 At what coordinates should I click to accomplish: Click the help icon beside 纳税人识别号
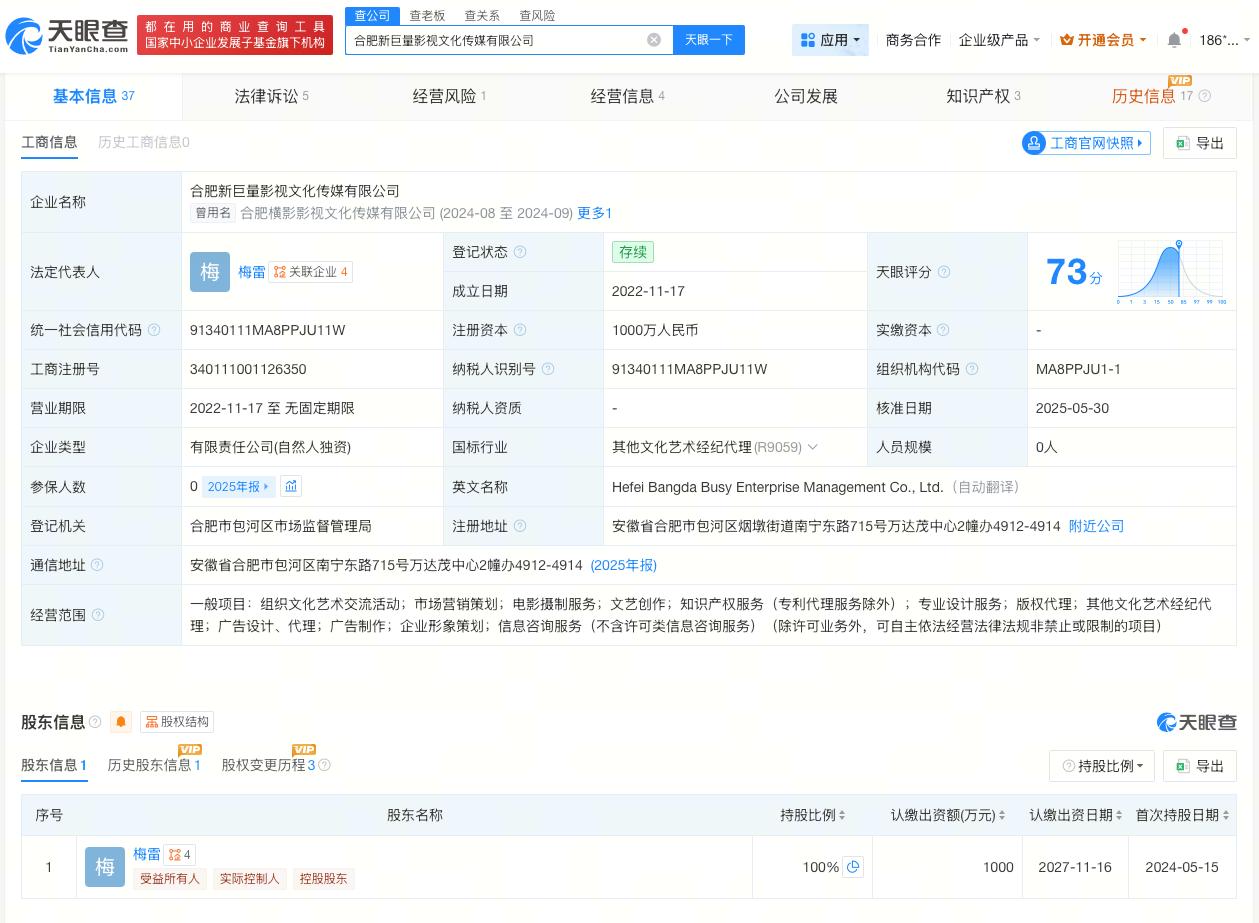point(548,369)
